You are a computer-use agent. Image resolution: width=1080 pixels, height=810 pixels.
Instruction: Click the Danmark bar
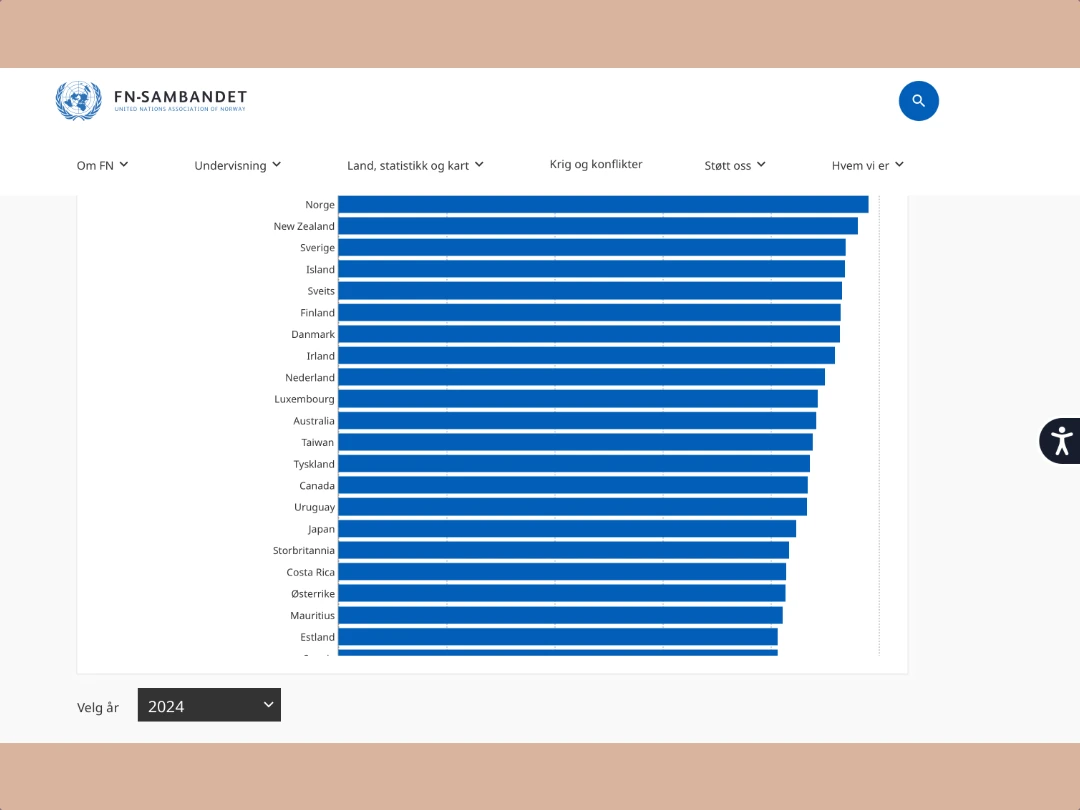point(589,334)
